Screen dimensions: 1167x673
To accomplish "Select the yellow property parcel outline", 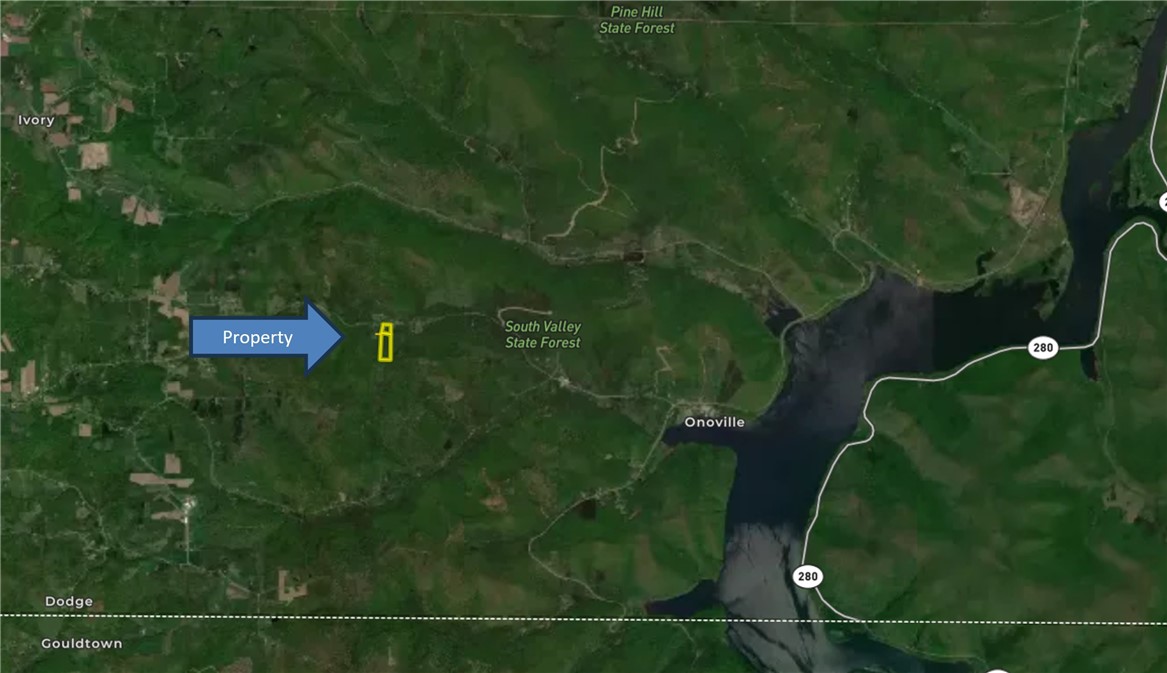I will (x=385, y=342).
